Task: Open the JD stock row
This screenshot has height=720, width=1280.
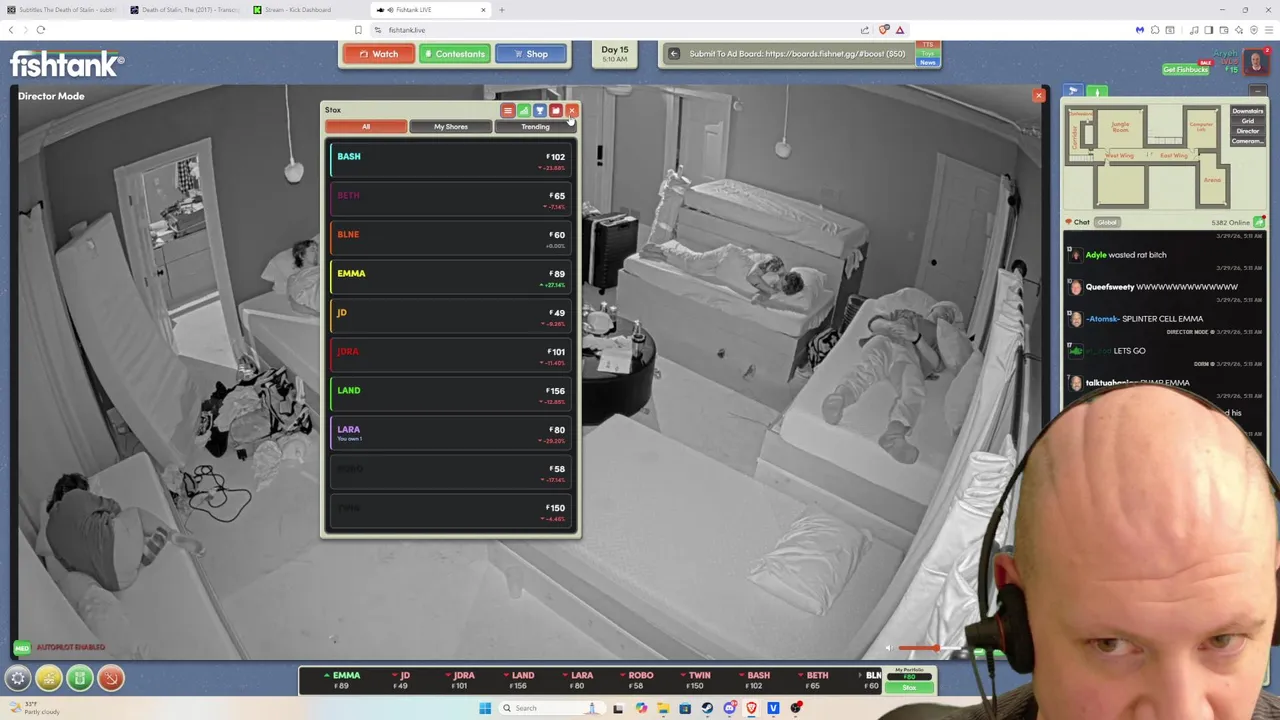Action: pos(450,316)
